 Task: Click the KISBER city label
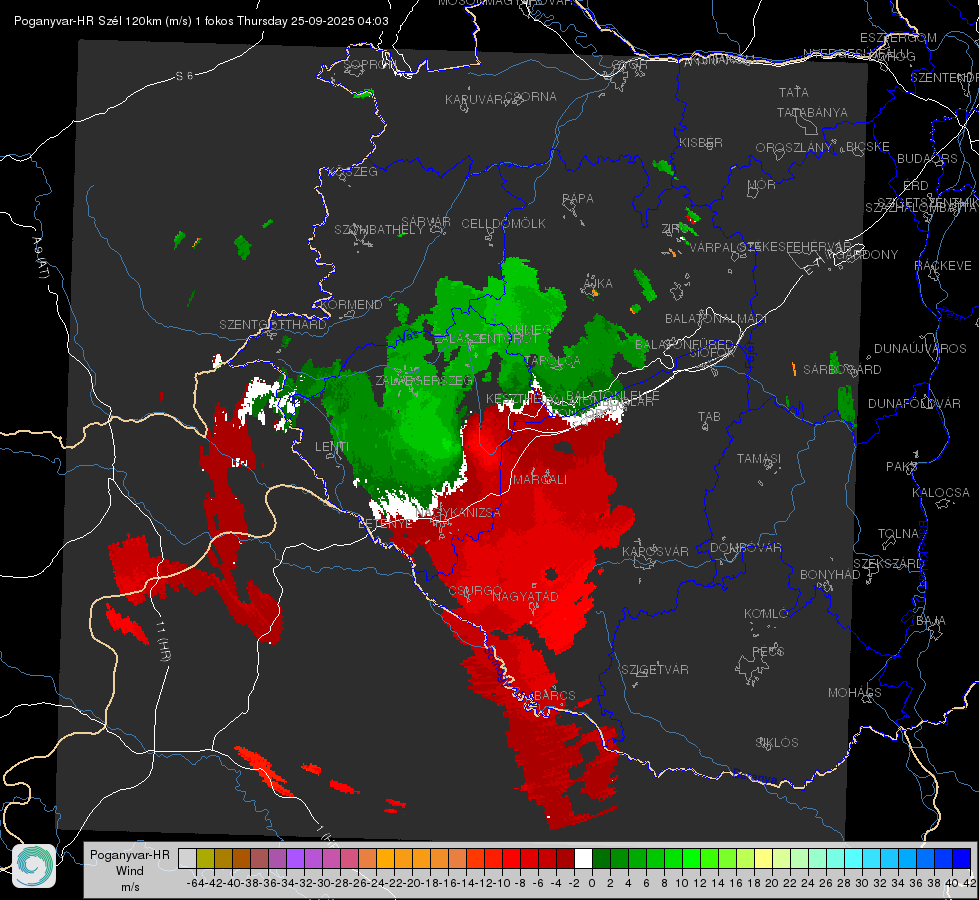pos(701,143)
